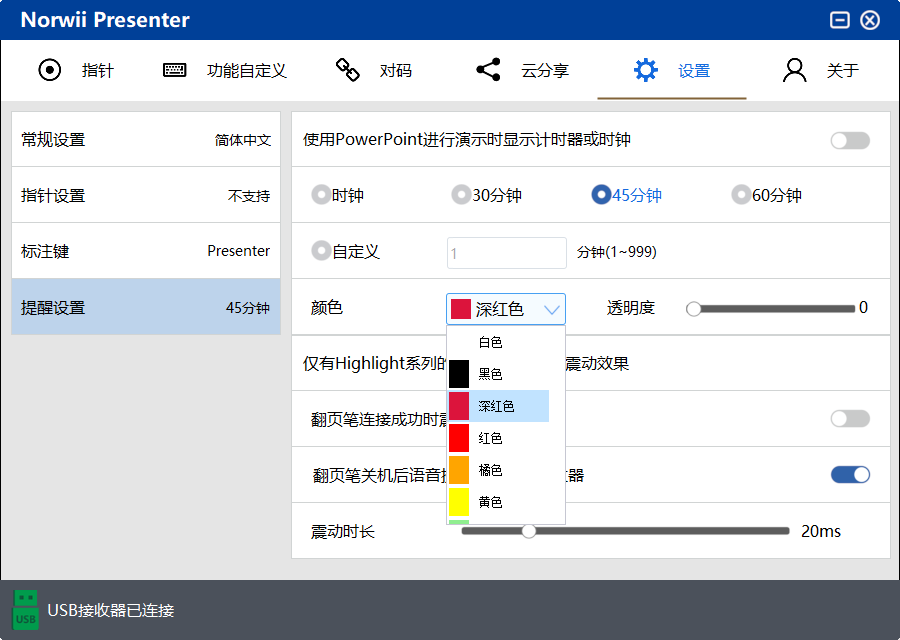Choose 红色 from the color list
Image resolution: width=900 pixels, height=640 pixels.
point(498,438)
